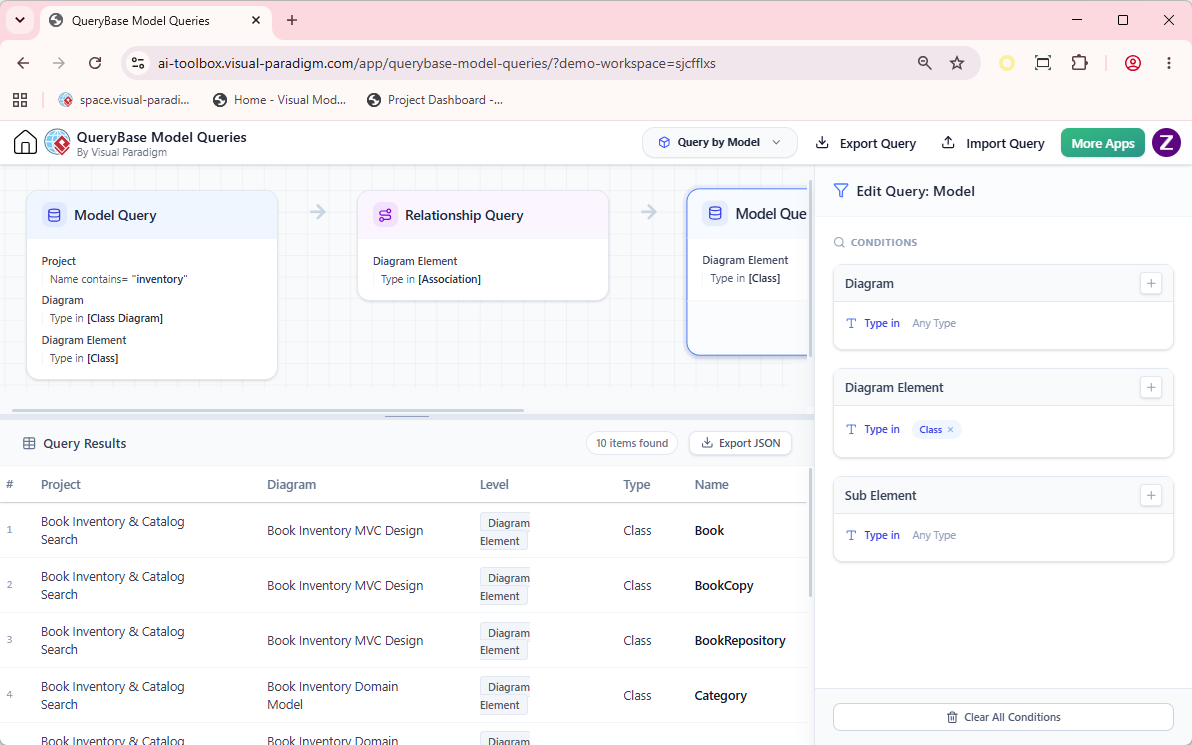Remove the Class tag from Diagram Element
Screen dimensions: 1192x745
click(x=950, y=430)
